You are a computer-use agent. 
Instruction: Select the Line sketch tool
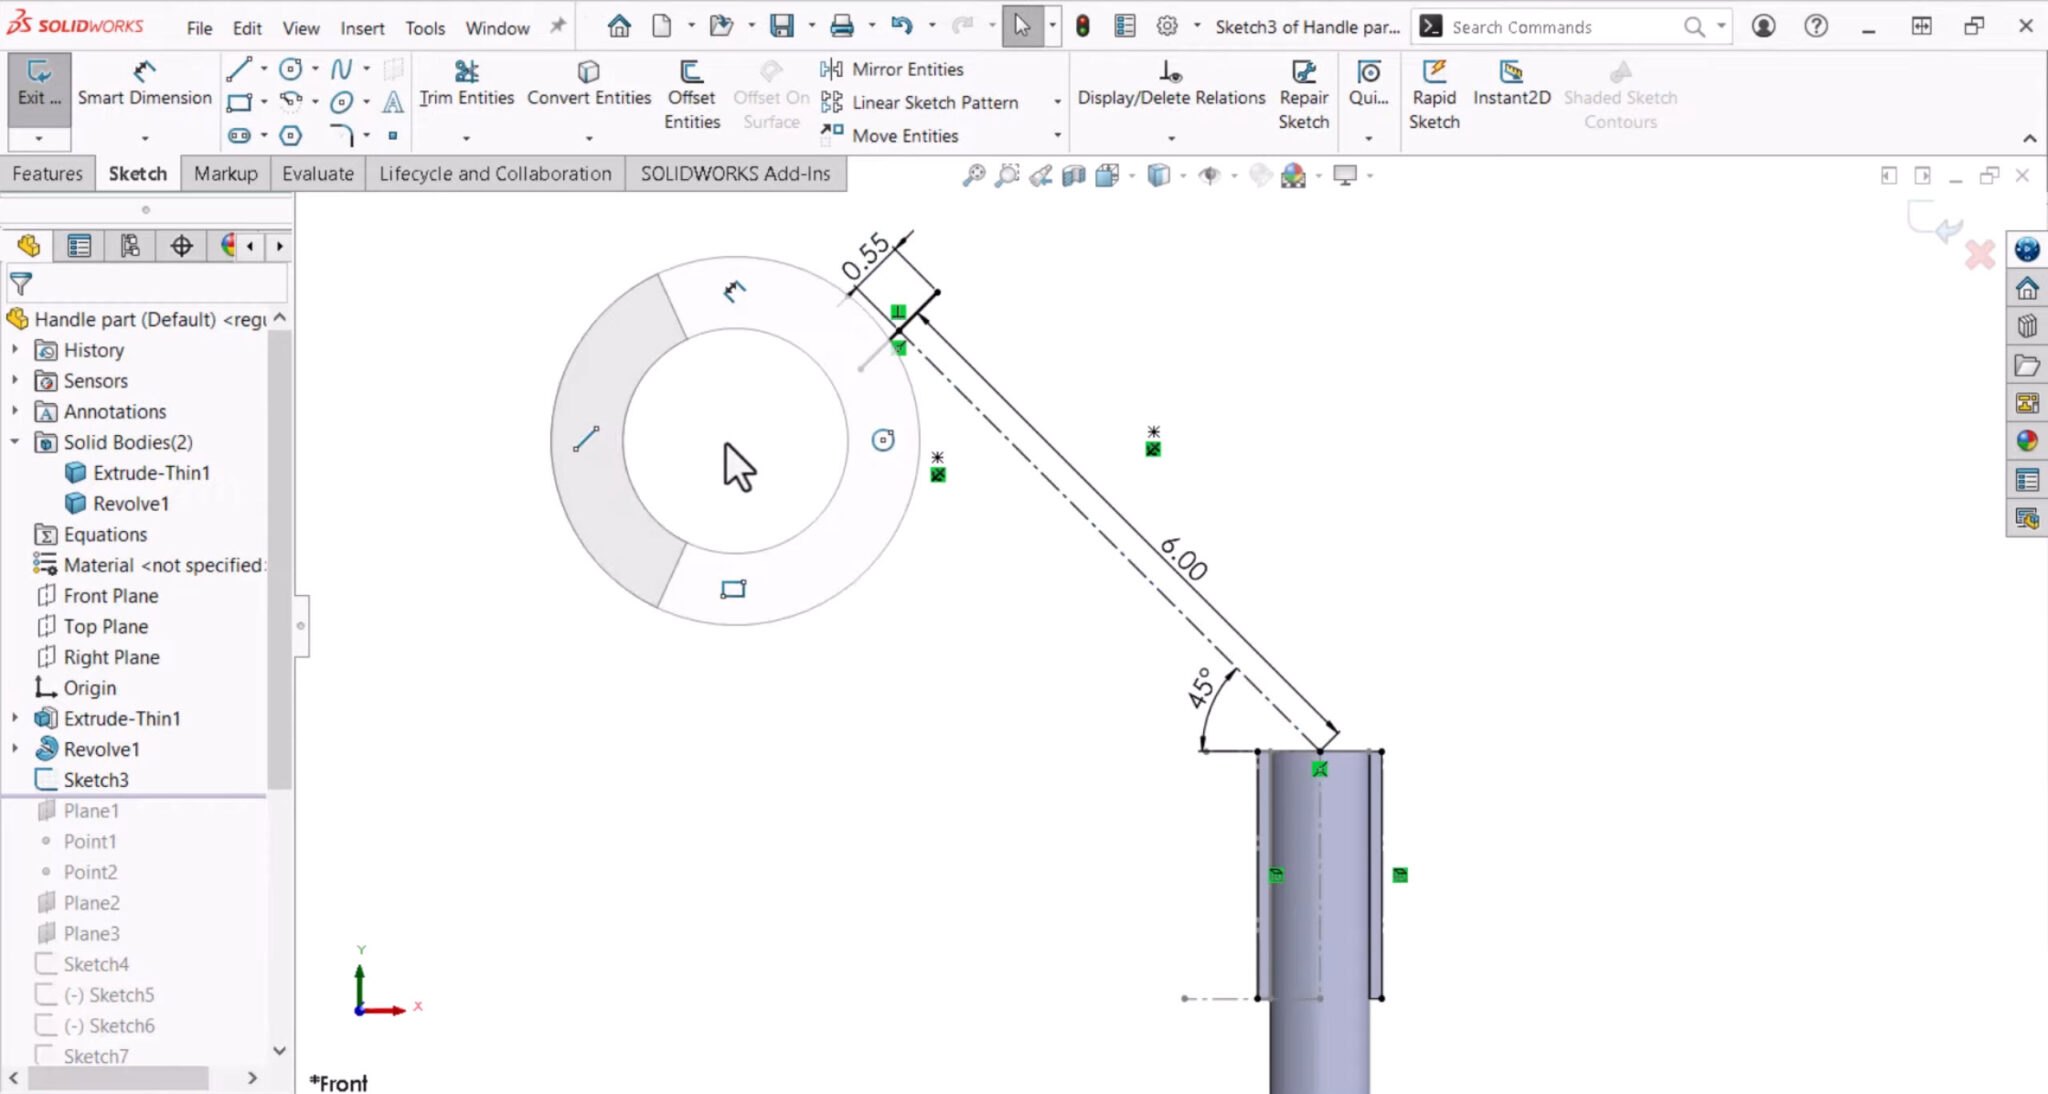[x=240, y=69]
